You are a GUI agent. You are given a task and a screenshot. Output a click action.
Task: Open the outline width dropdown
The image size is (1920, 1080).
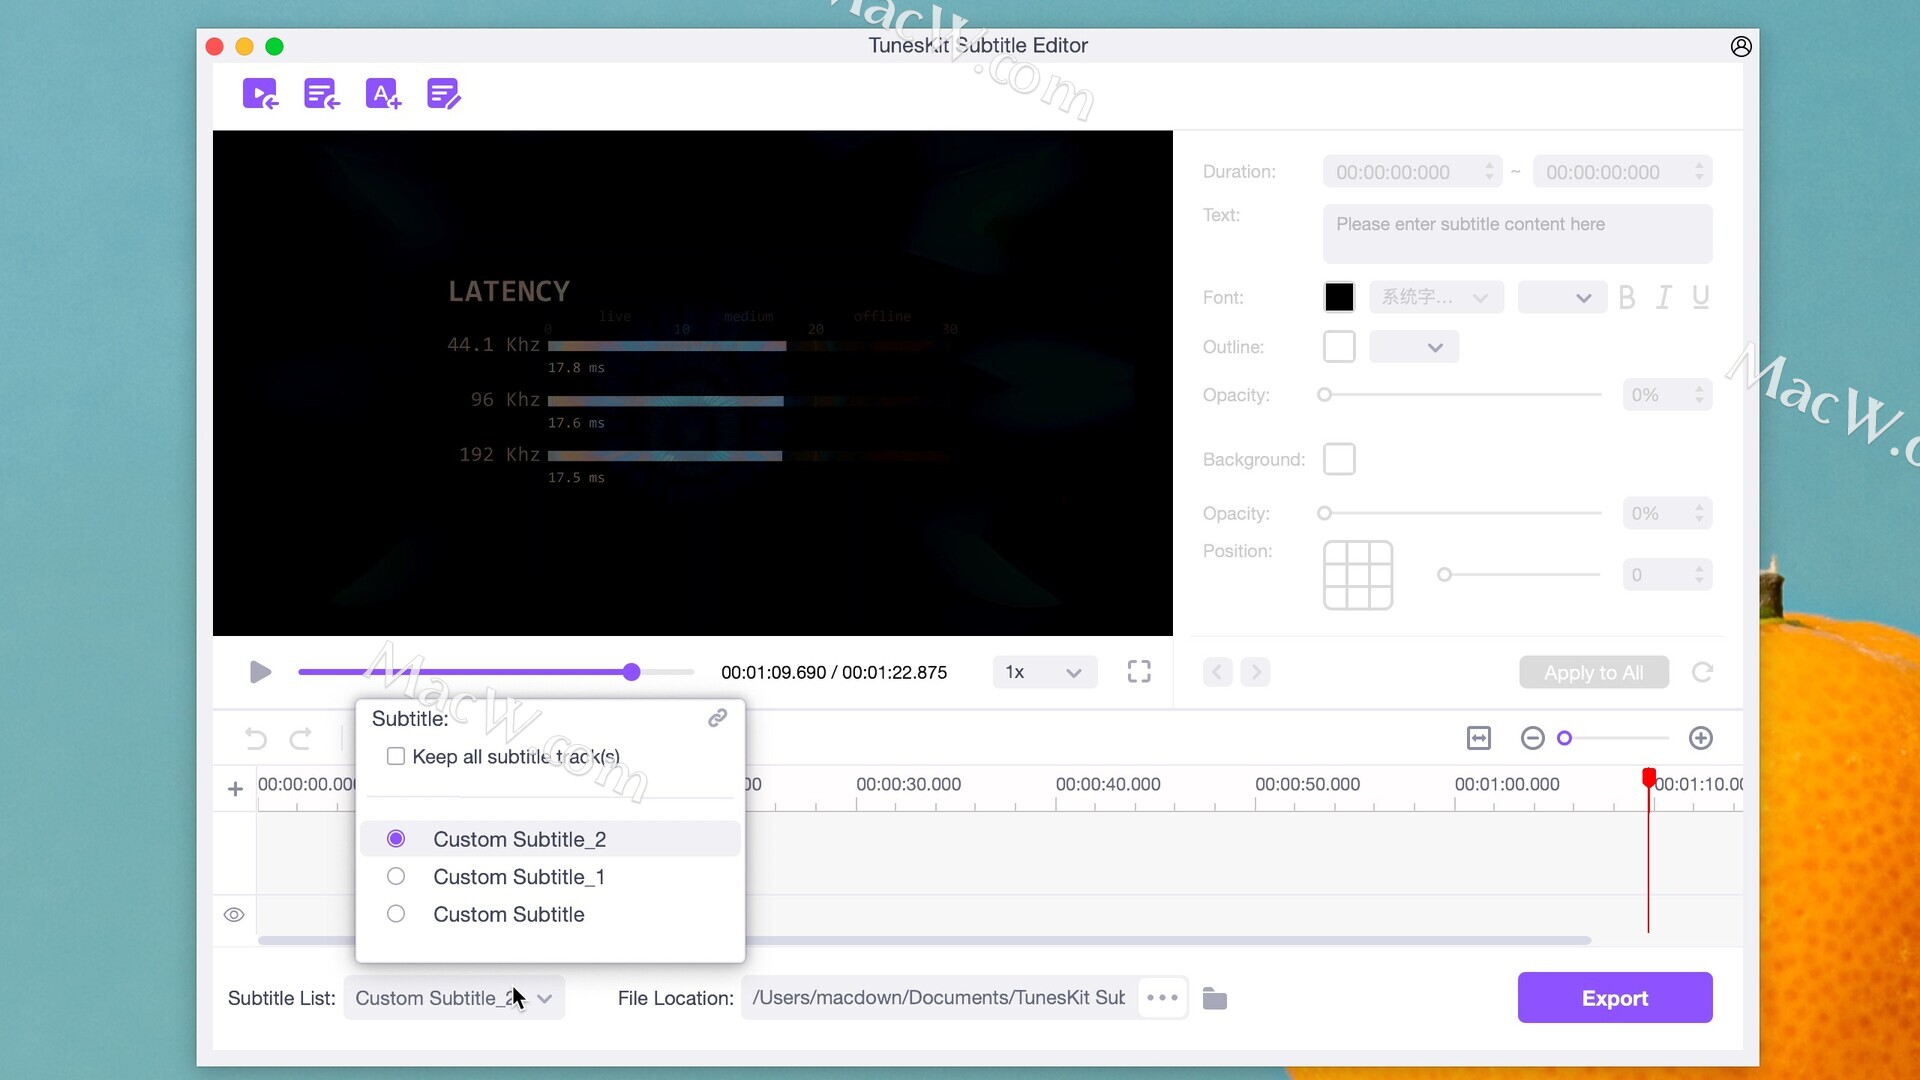pos(1414,347)
